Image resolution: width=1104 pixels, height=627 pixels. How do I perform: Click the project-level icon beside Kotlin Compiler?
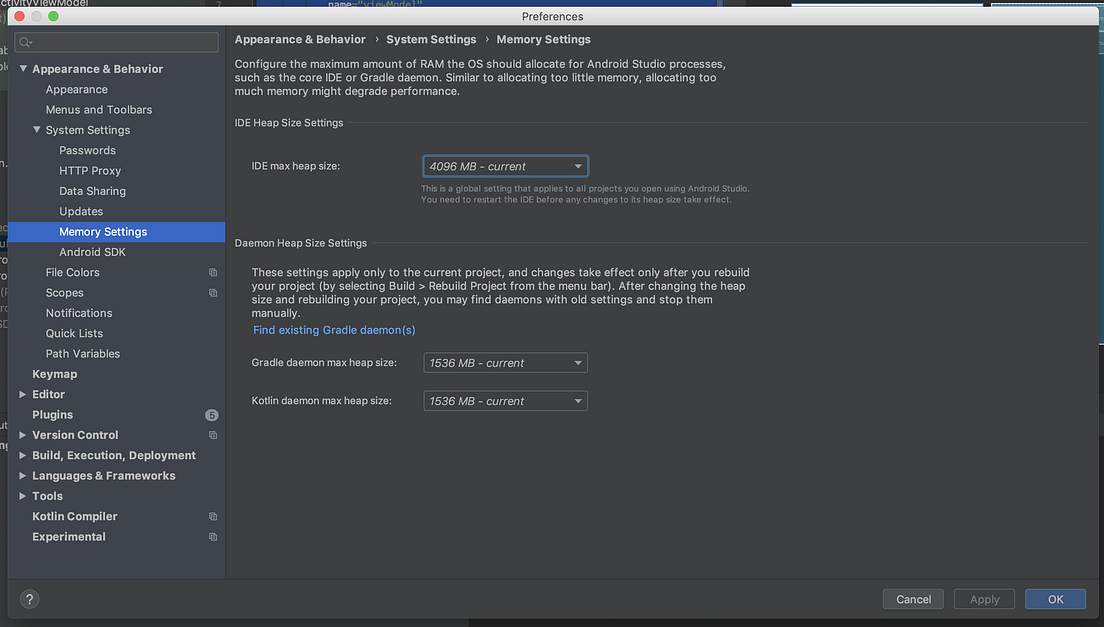(213, 517)
